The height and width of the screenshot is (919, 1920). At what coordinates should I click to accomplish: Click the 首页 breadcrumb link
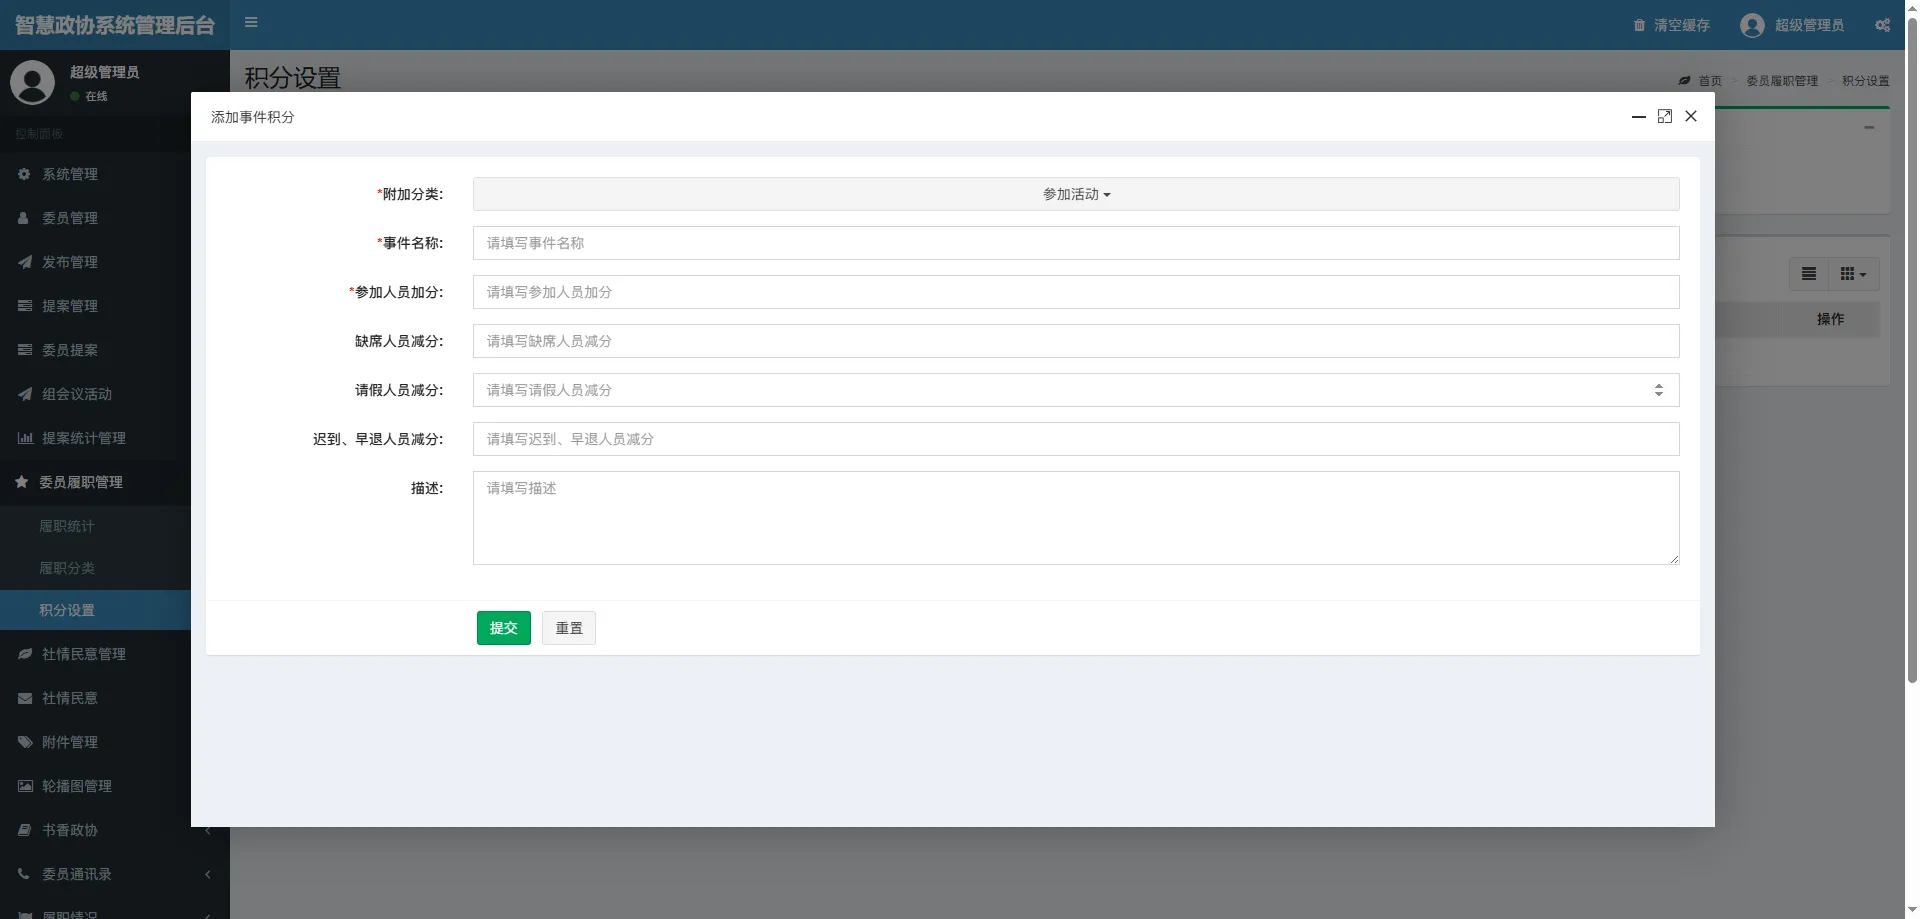(1709, 81)
